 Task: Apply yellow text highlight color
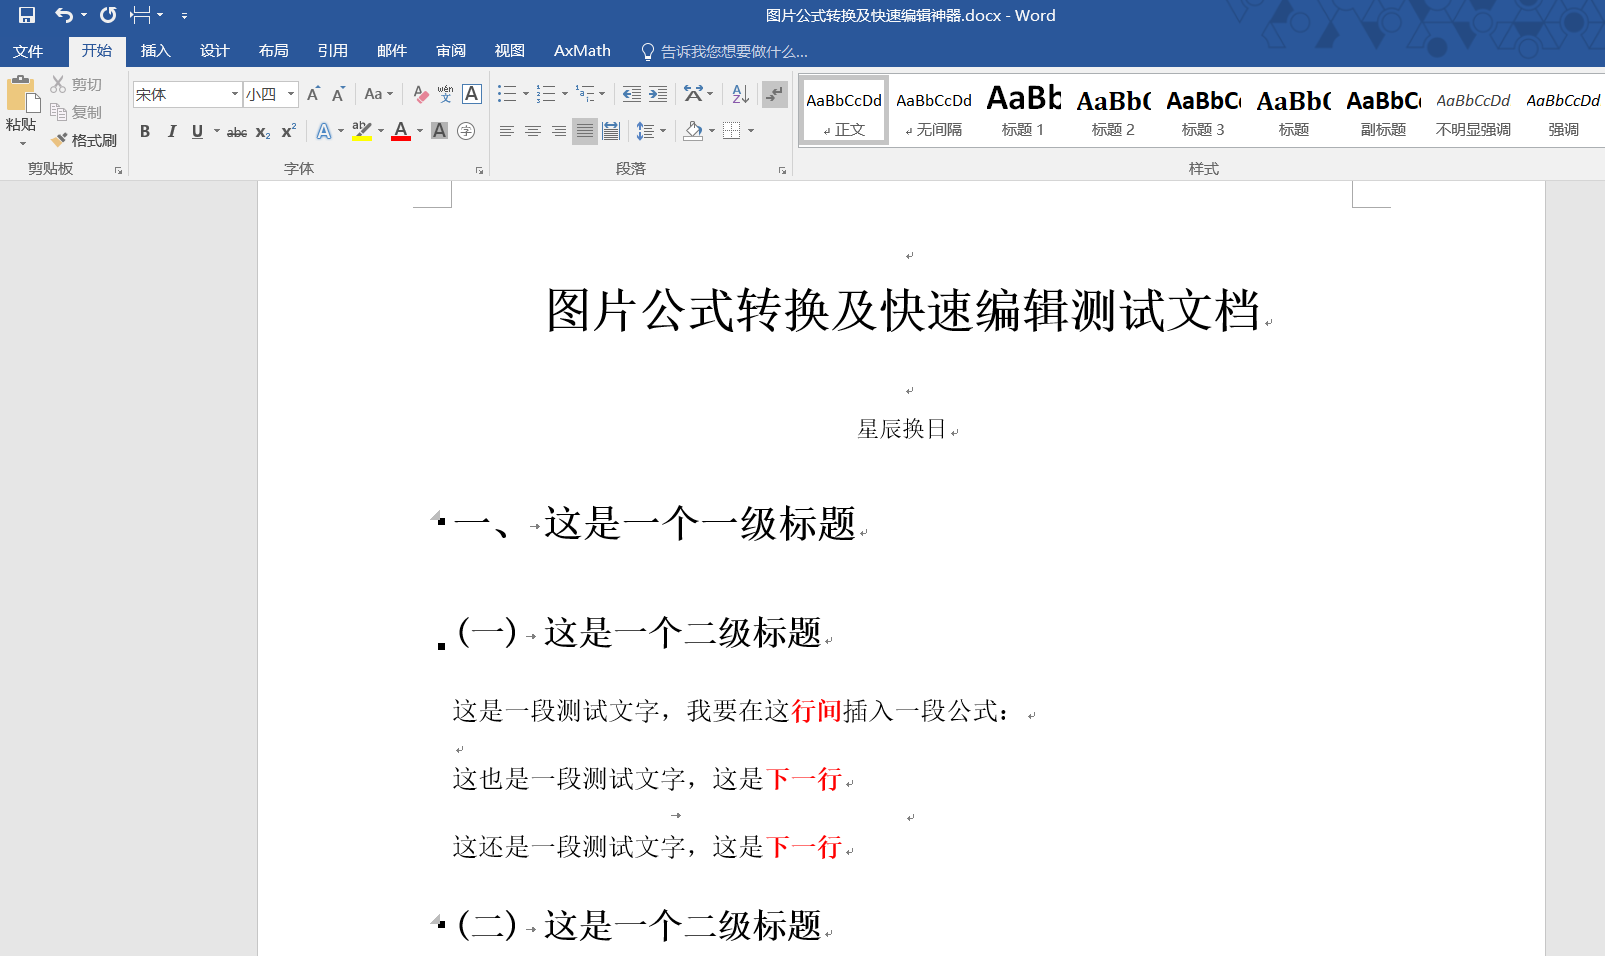(x=361, y=131)
